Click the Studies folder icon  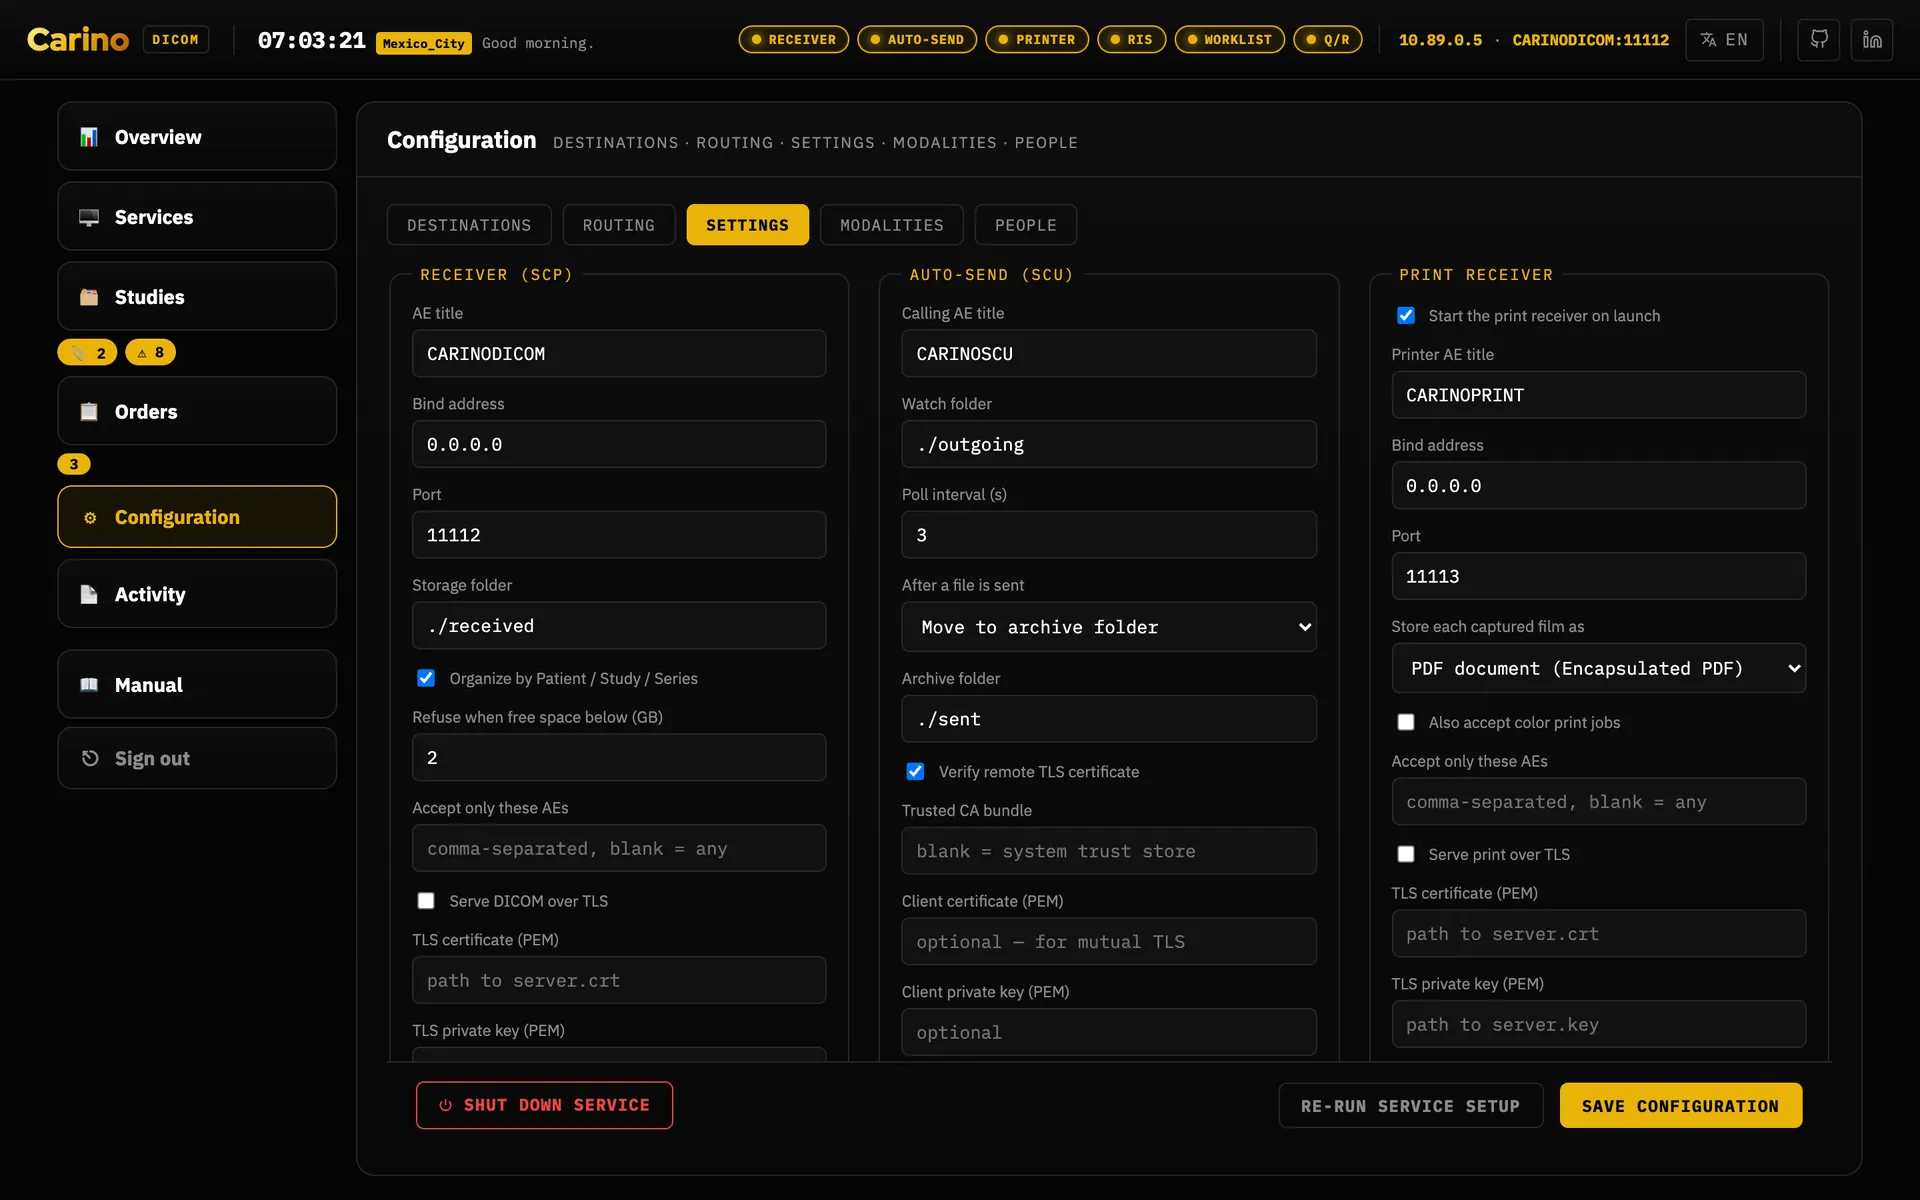click(89, 297)
